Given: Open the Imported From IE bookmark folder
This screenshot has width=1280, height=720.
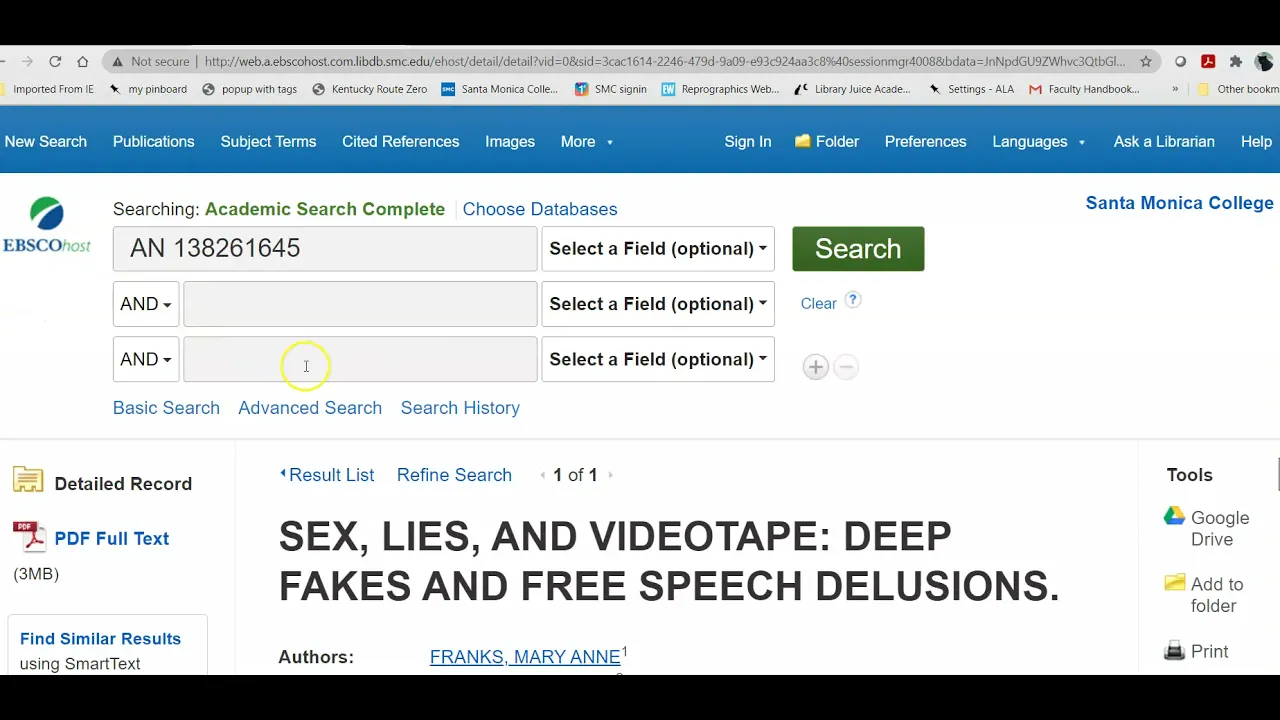Looking at the screenshot, I should (x=46, y=89).
